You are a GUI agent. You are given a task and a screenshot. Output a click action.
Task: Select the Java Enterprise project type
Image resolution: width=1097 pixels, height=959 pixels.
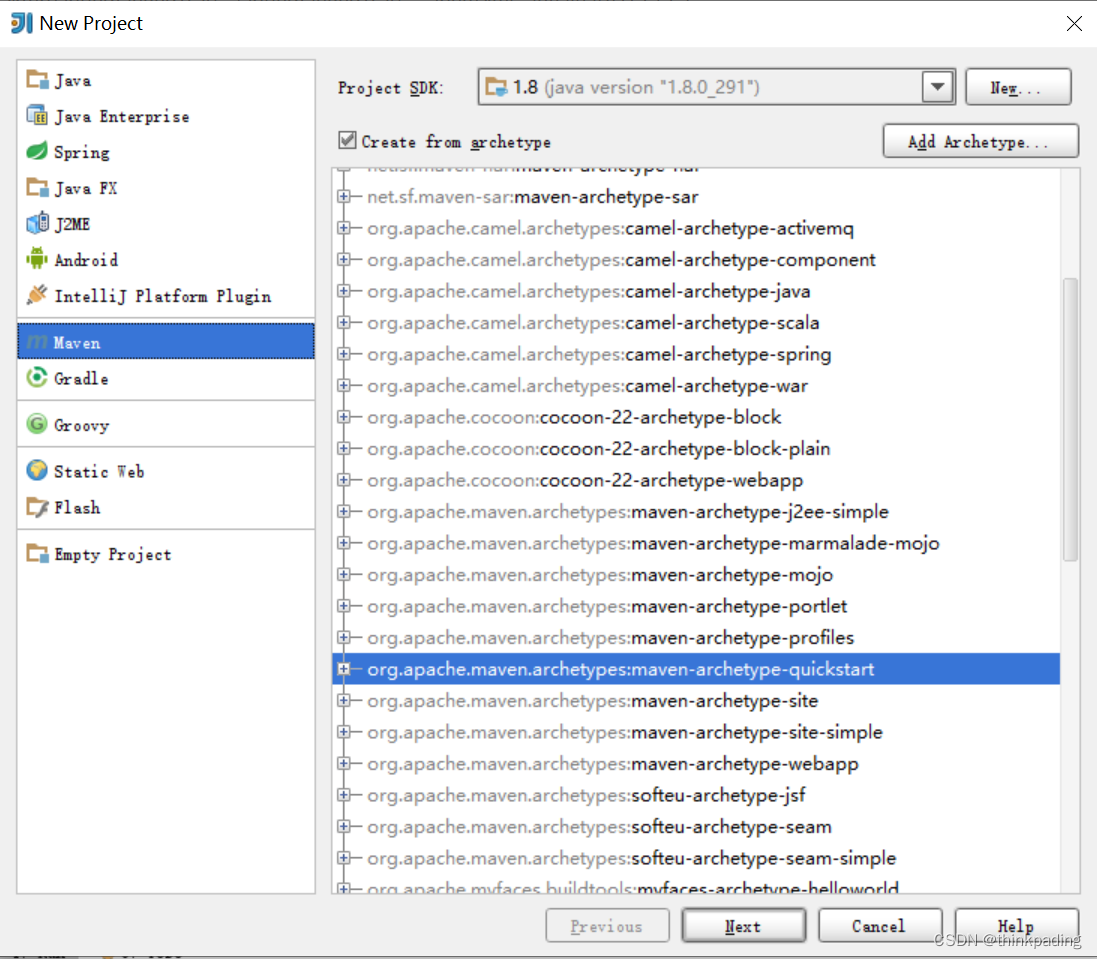click(166, 116)
